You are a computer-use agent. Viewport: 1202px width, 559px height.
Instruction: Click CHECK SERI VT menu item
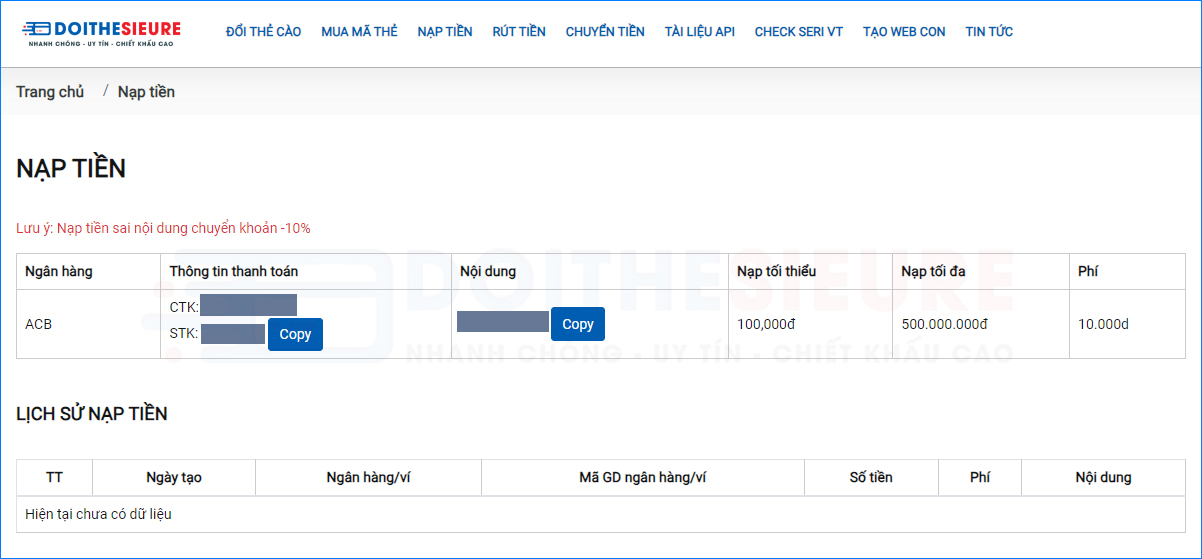(x=798, y=32)
